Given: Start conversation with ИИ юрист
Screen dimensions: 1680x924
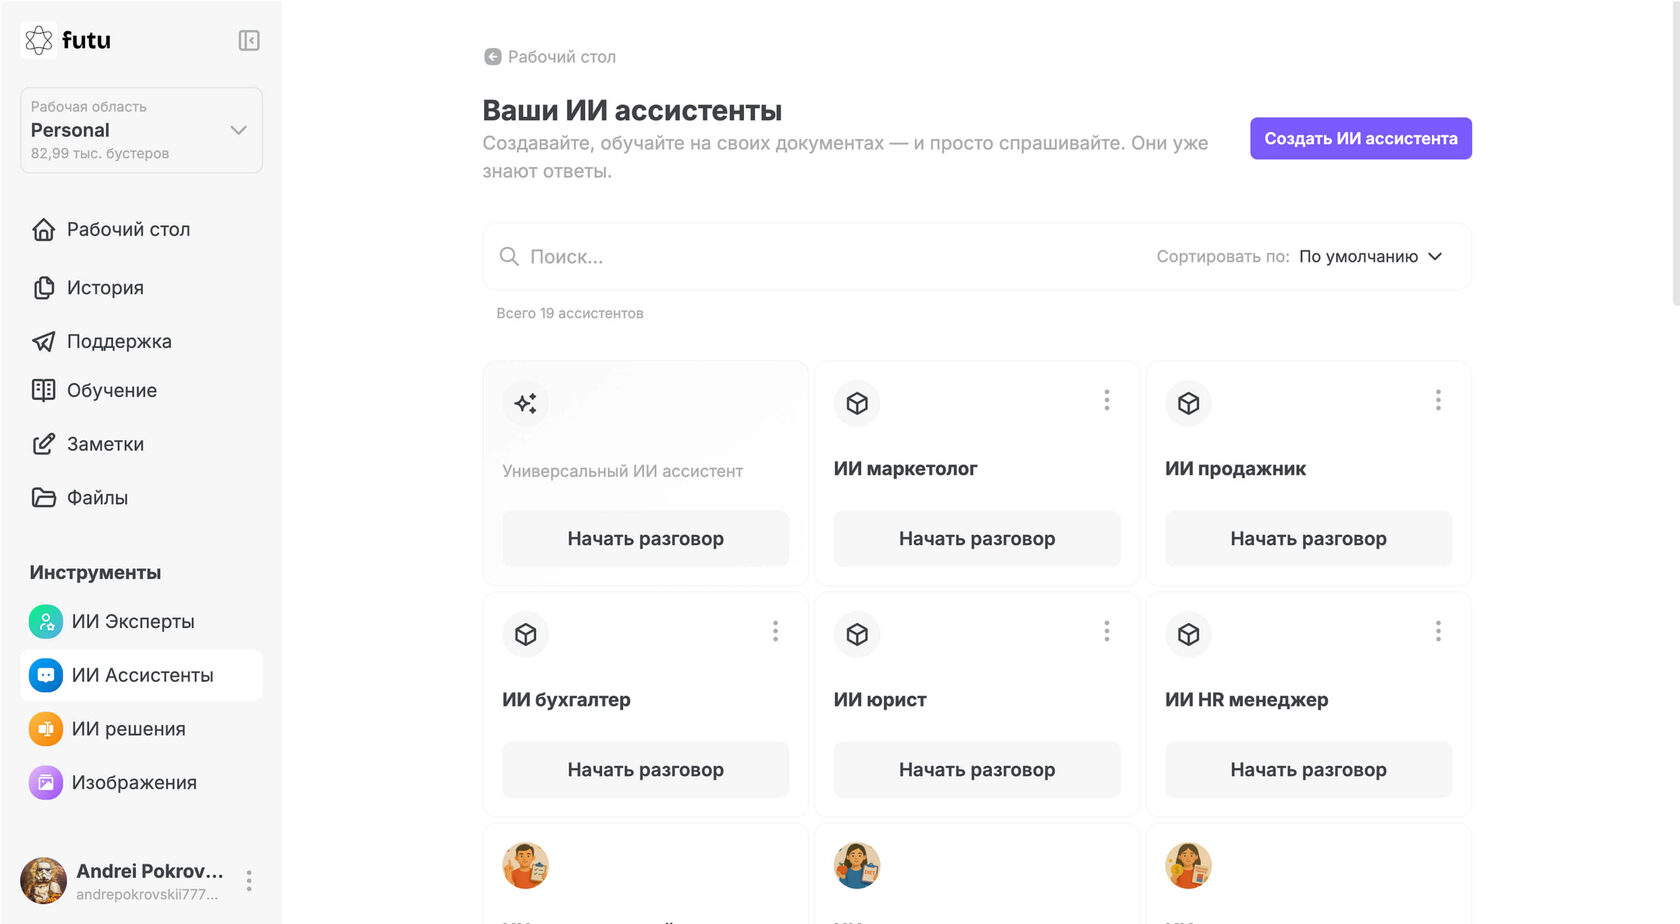Looking at the screenshot, I should (x=976, y=770).
